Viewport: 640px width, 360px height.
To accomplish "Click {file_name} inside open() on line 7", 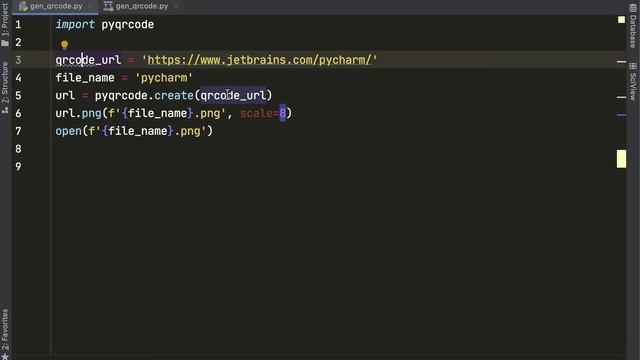I will coord(138,131).
